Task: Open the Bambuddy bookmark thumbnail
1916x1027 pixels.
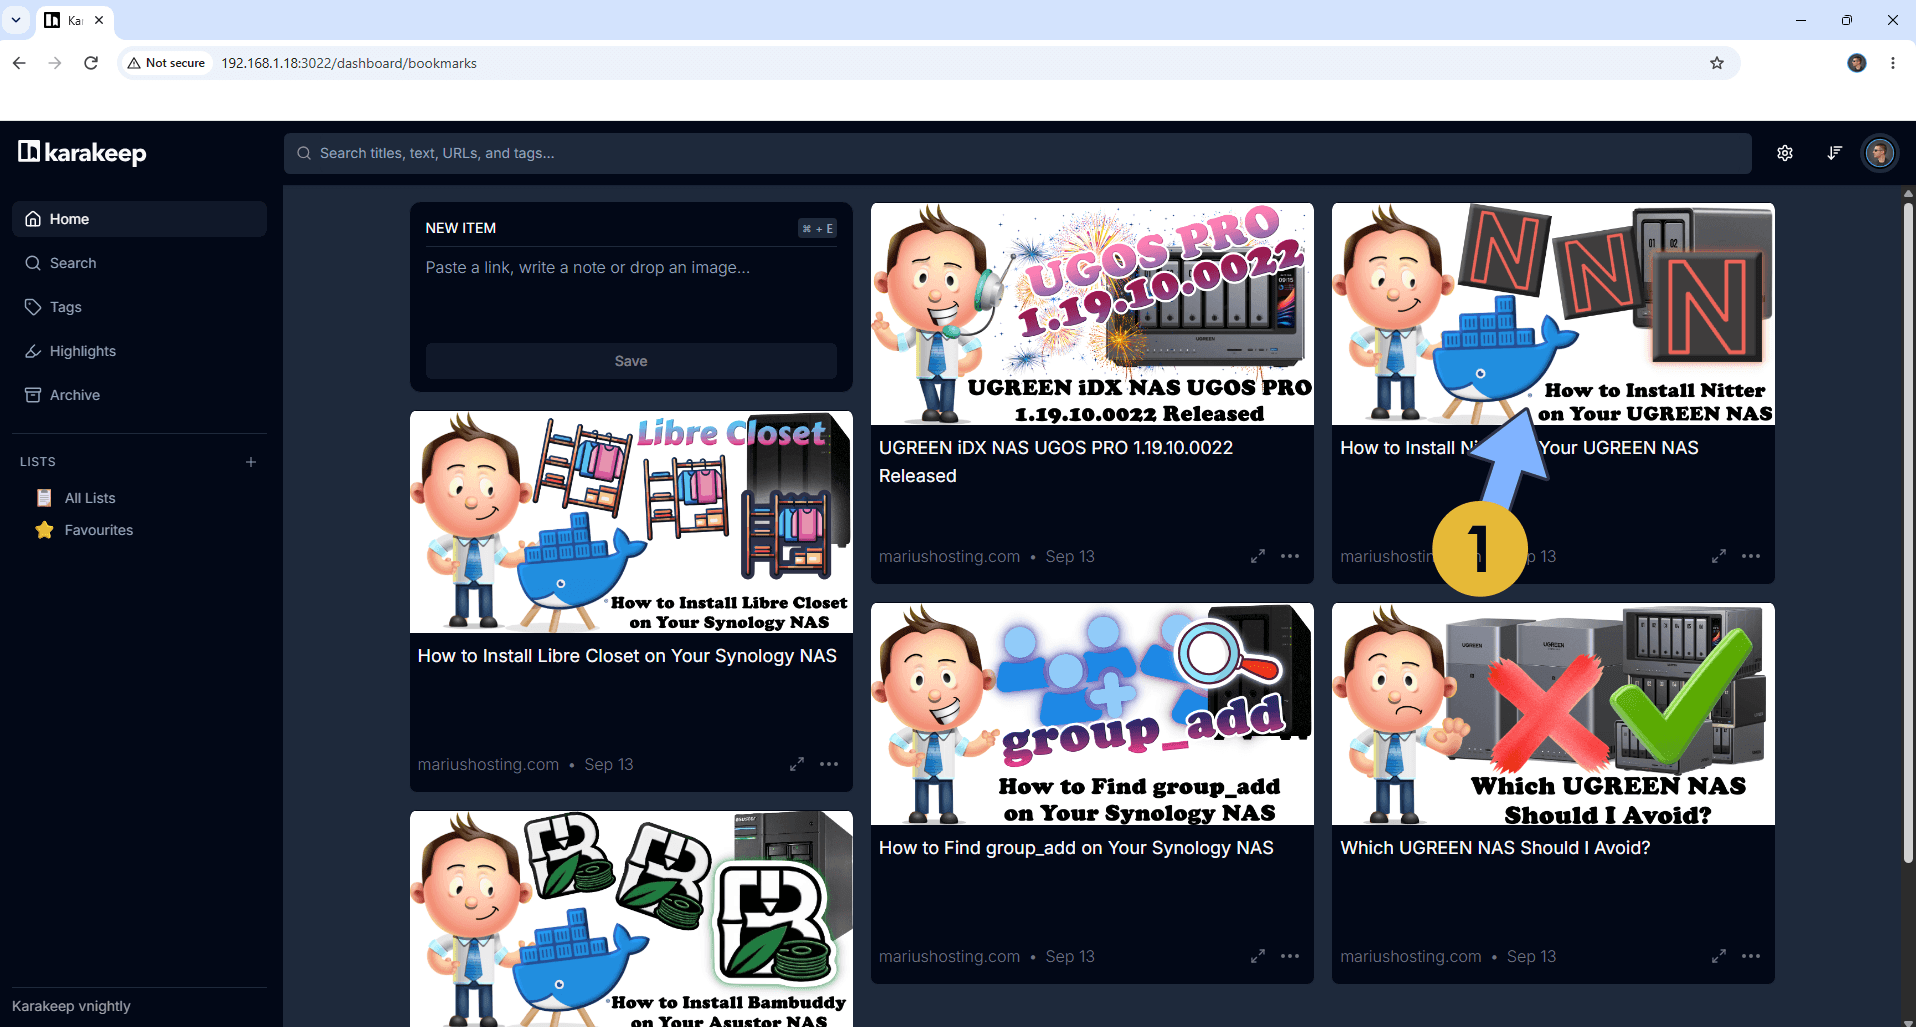Action: tap(631, 919)
